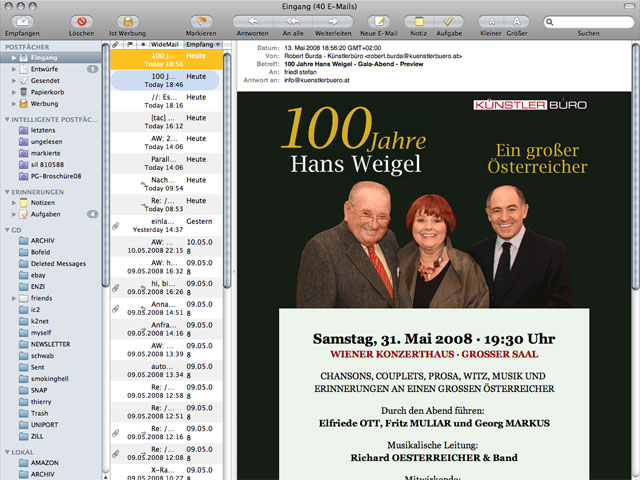Create a task with Aufgabe icon

coord(449,21)
